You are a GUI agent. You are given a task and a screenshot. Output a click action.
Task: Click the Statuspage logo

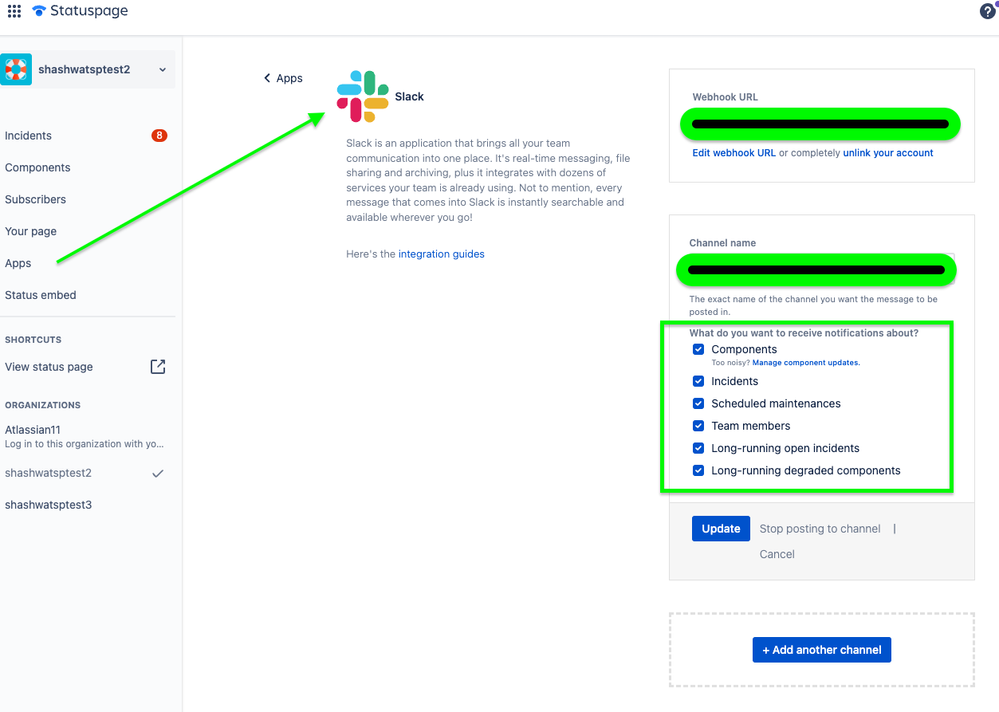point(80,11)
